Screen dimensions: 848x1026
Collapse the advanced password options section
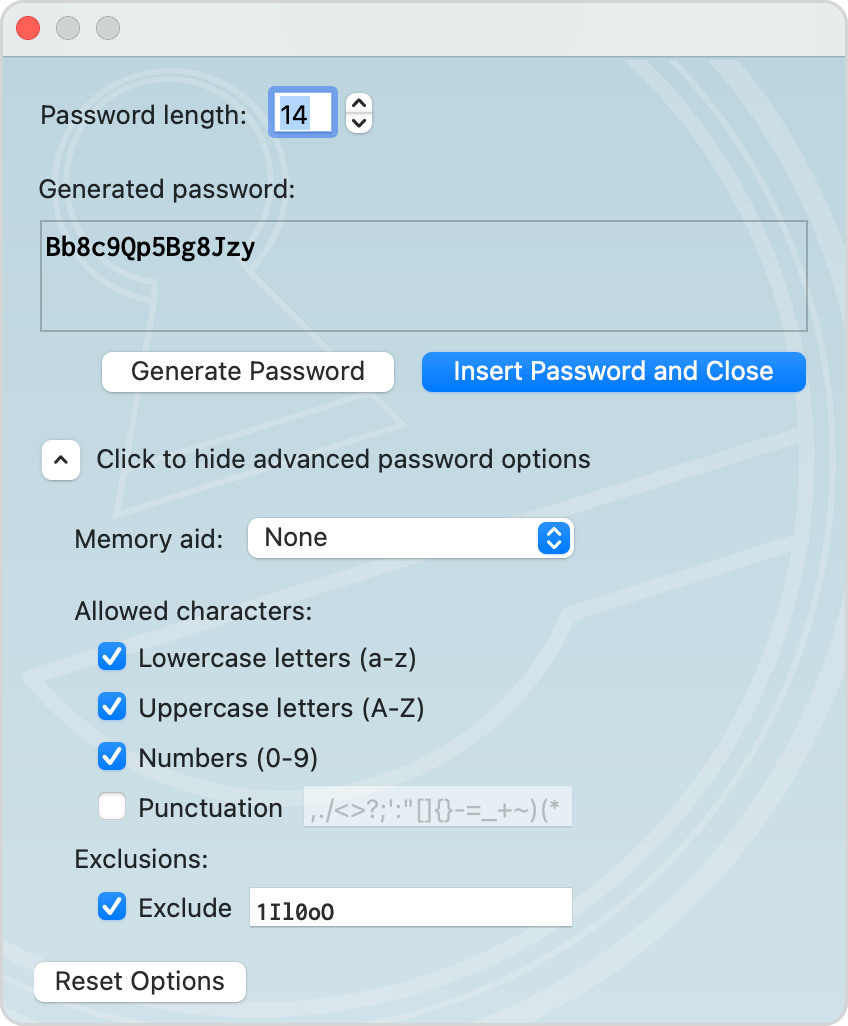pos(61,460)
